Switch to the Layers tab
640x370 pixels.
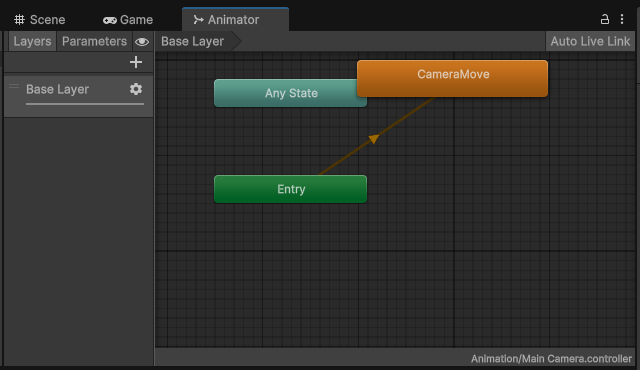click(x=32, y=42)
